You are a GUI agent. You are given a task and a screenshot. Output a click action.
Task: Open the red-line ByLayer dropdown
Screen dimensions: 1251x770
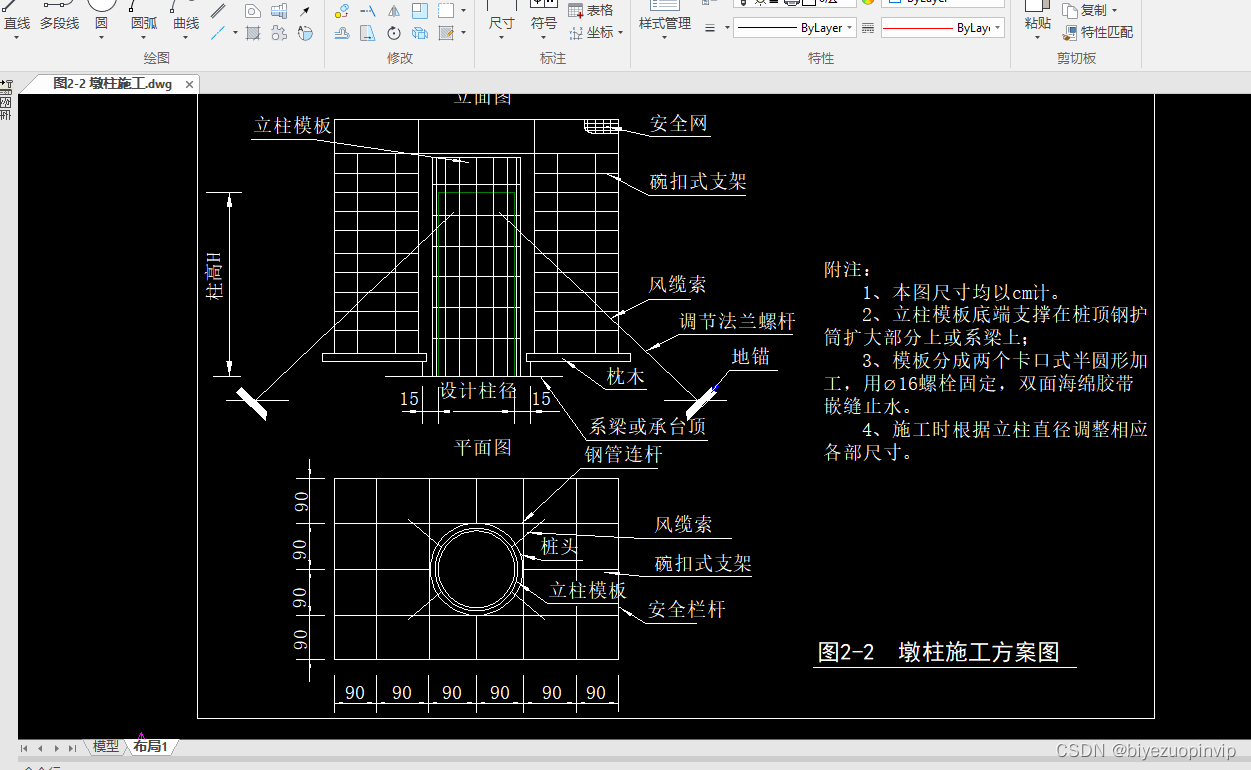[x=998, y=28]
